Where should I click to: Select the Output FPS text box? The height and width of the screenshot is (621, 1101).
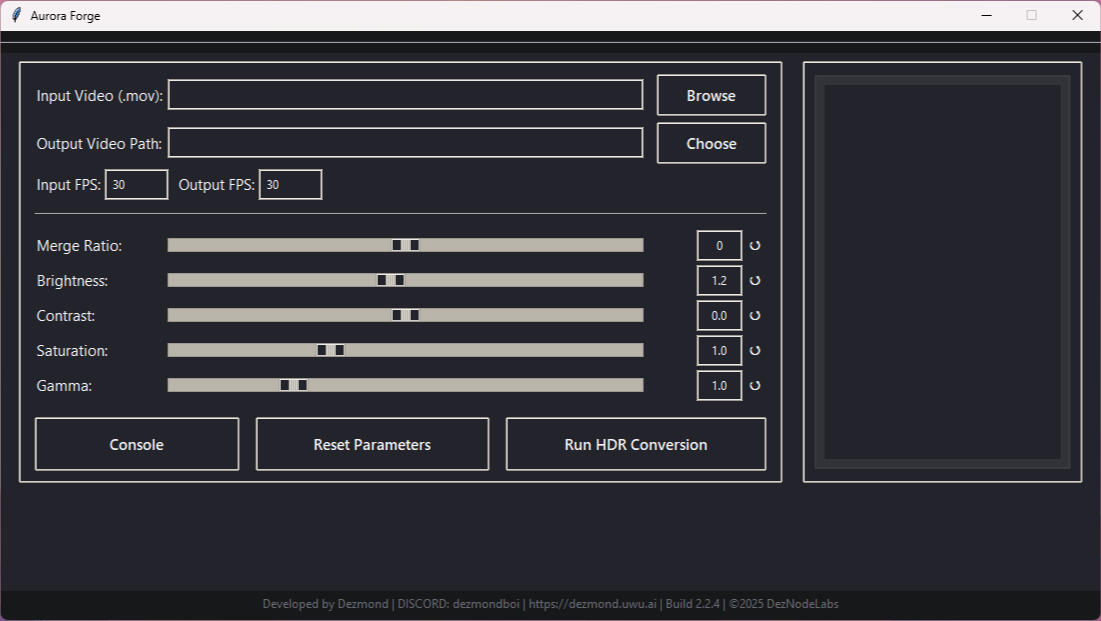tap(290, 185)
